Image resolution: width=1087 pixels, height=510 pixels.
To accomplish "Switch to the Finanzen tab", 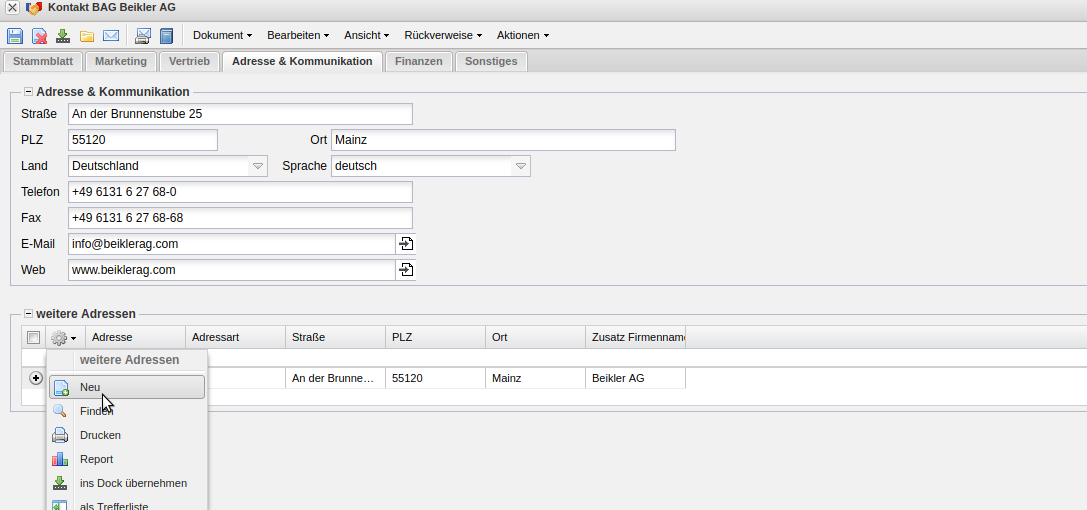I will point(418,61).
